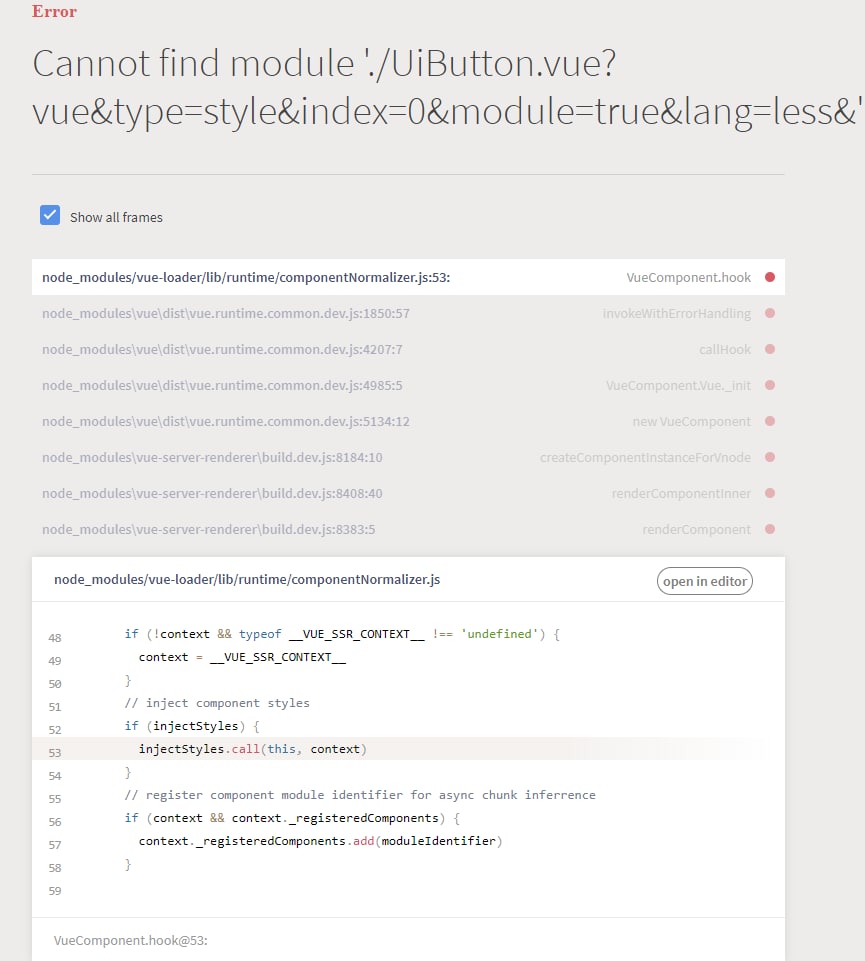Click line number 59 in code panel
This screenshot has width=865, height=961.
coord(55,891)
